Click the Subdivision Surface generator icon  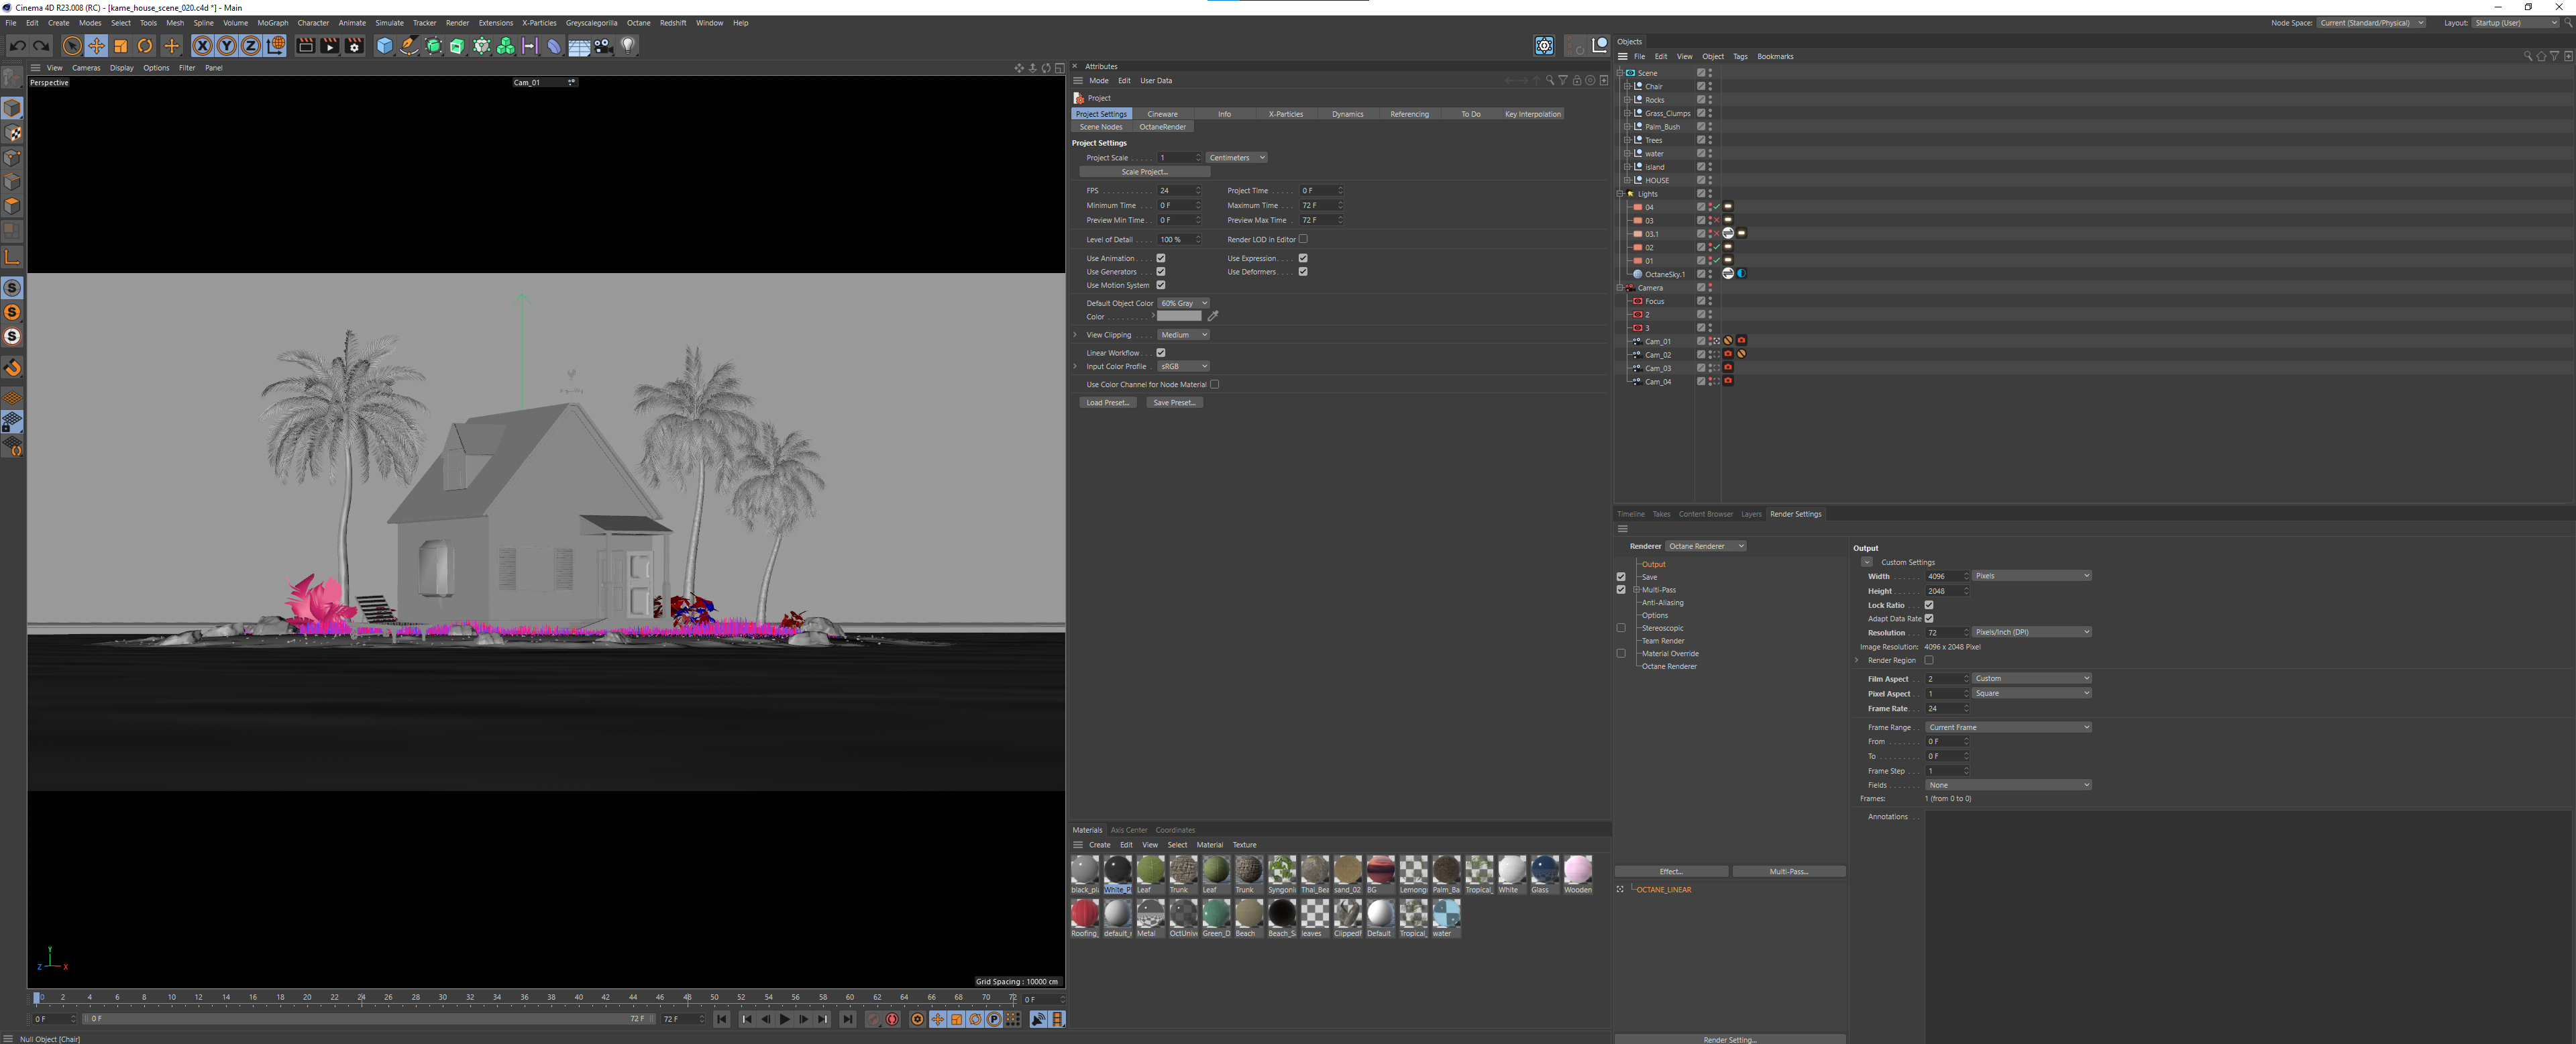(x=433, y=46)
